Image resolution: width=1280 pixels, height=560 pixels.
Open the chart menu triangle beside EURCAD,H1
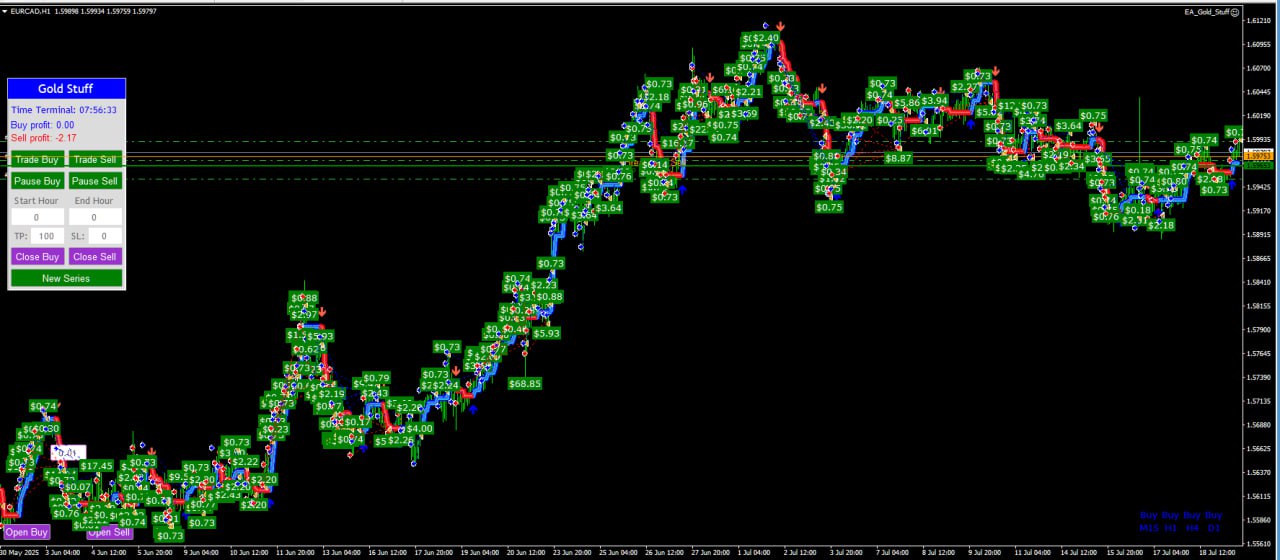coord(5,11)
